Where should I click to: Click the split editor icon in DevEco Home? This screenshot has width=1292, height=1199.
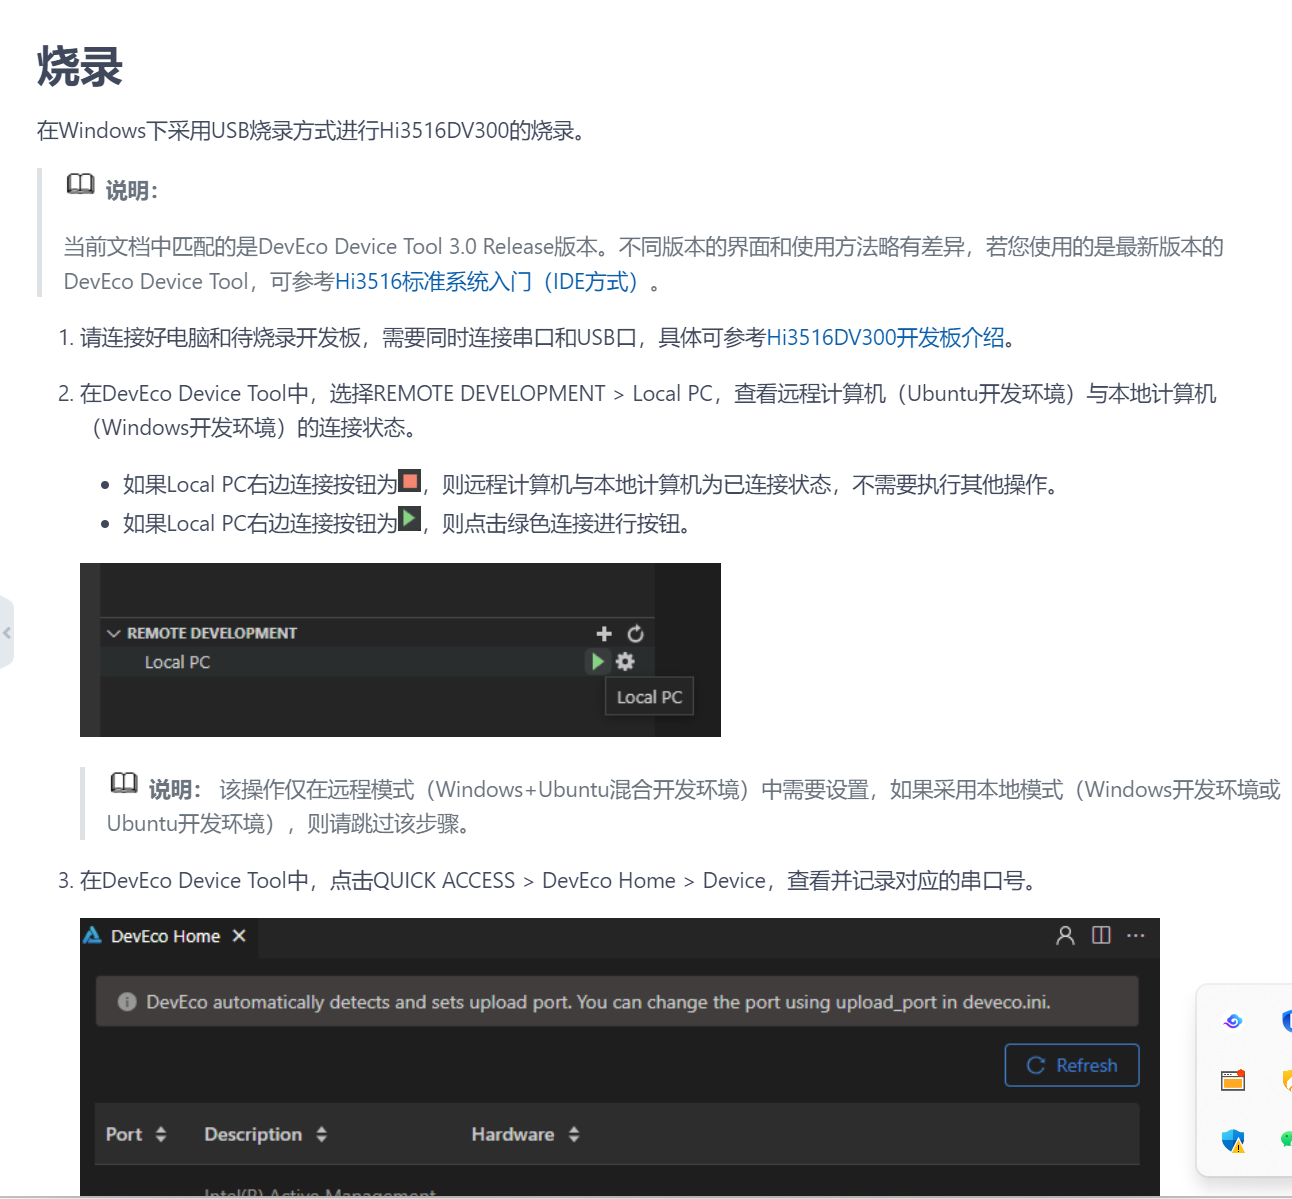coord(1101,935)
